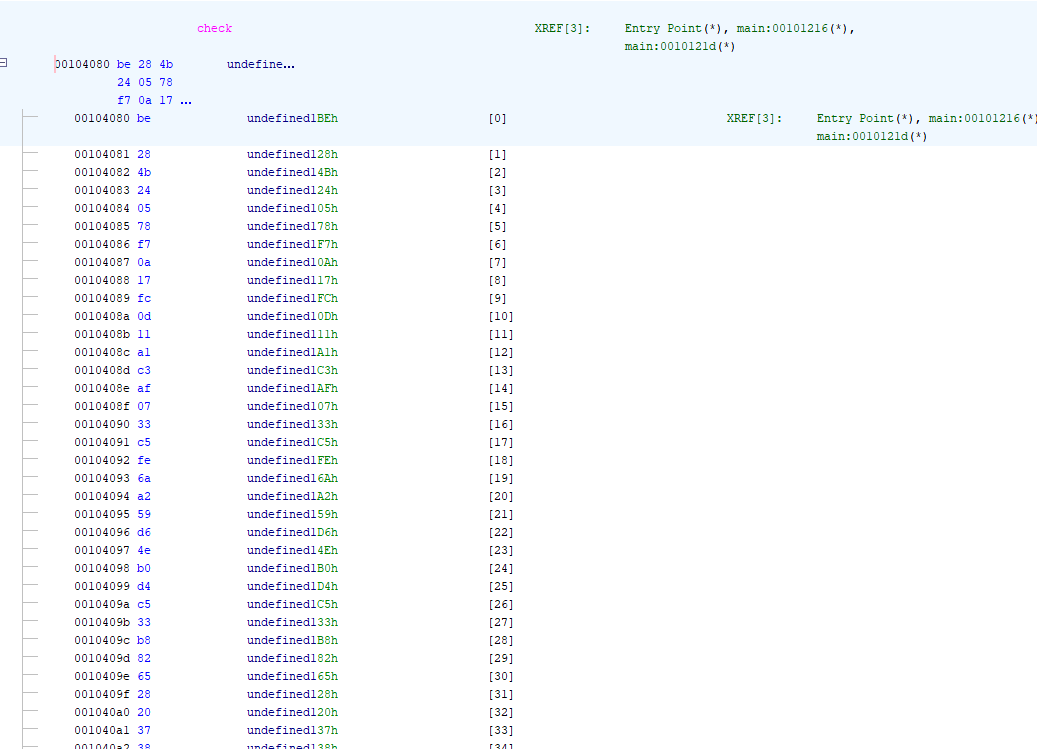
Task: Select the XREF[3] label at top
Action: click(x=562, y=29)
